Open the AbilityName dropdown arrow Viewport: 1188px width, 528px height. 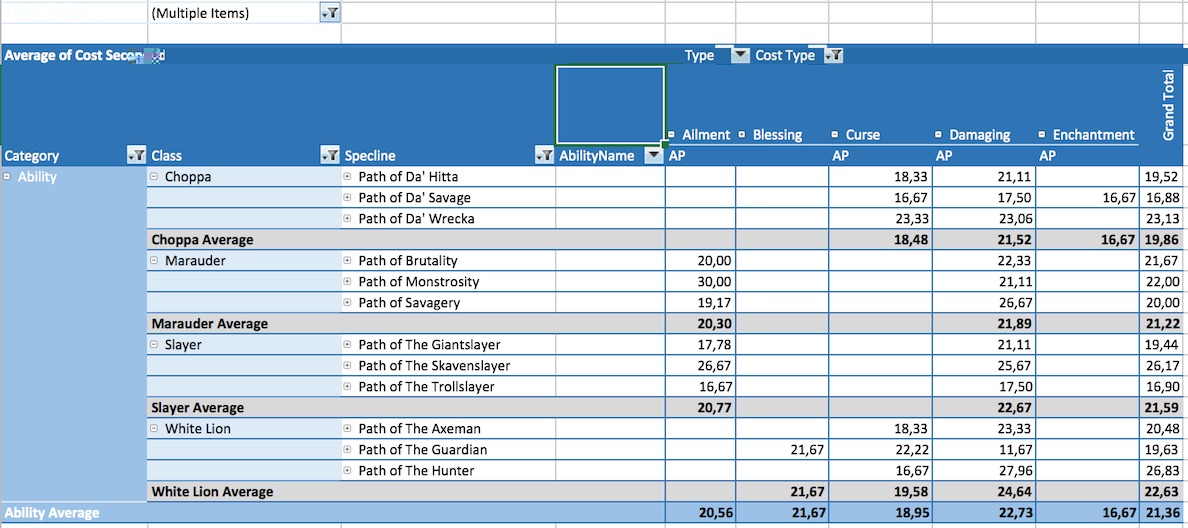tap(653, 155)
